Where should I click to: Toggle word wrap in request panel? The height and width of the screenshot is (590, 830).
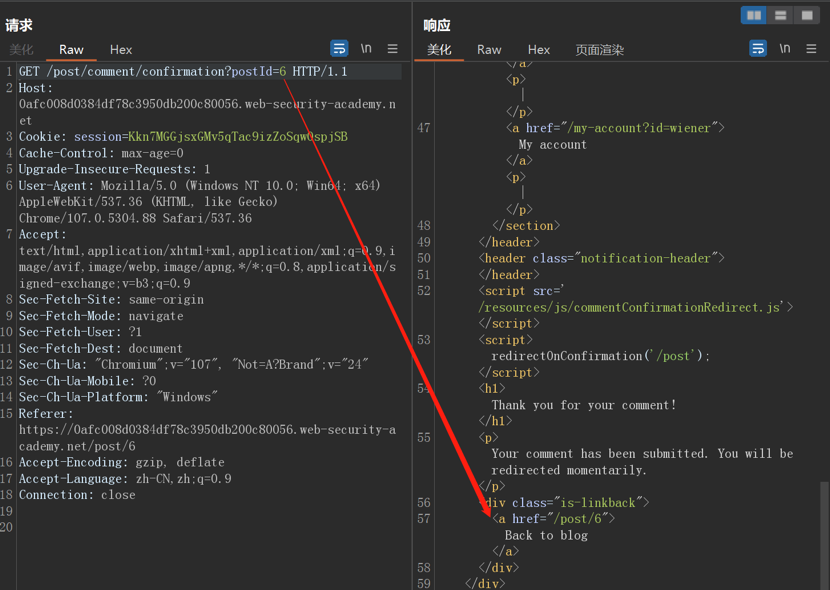click(339, 49)
